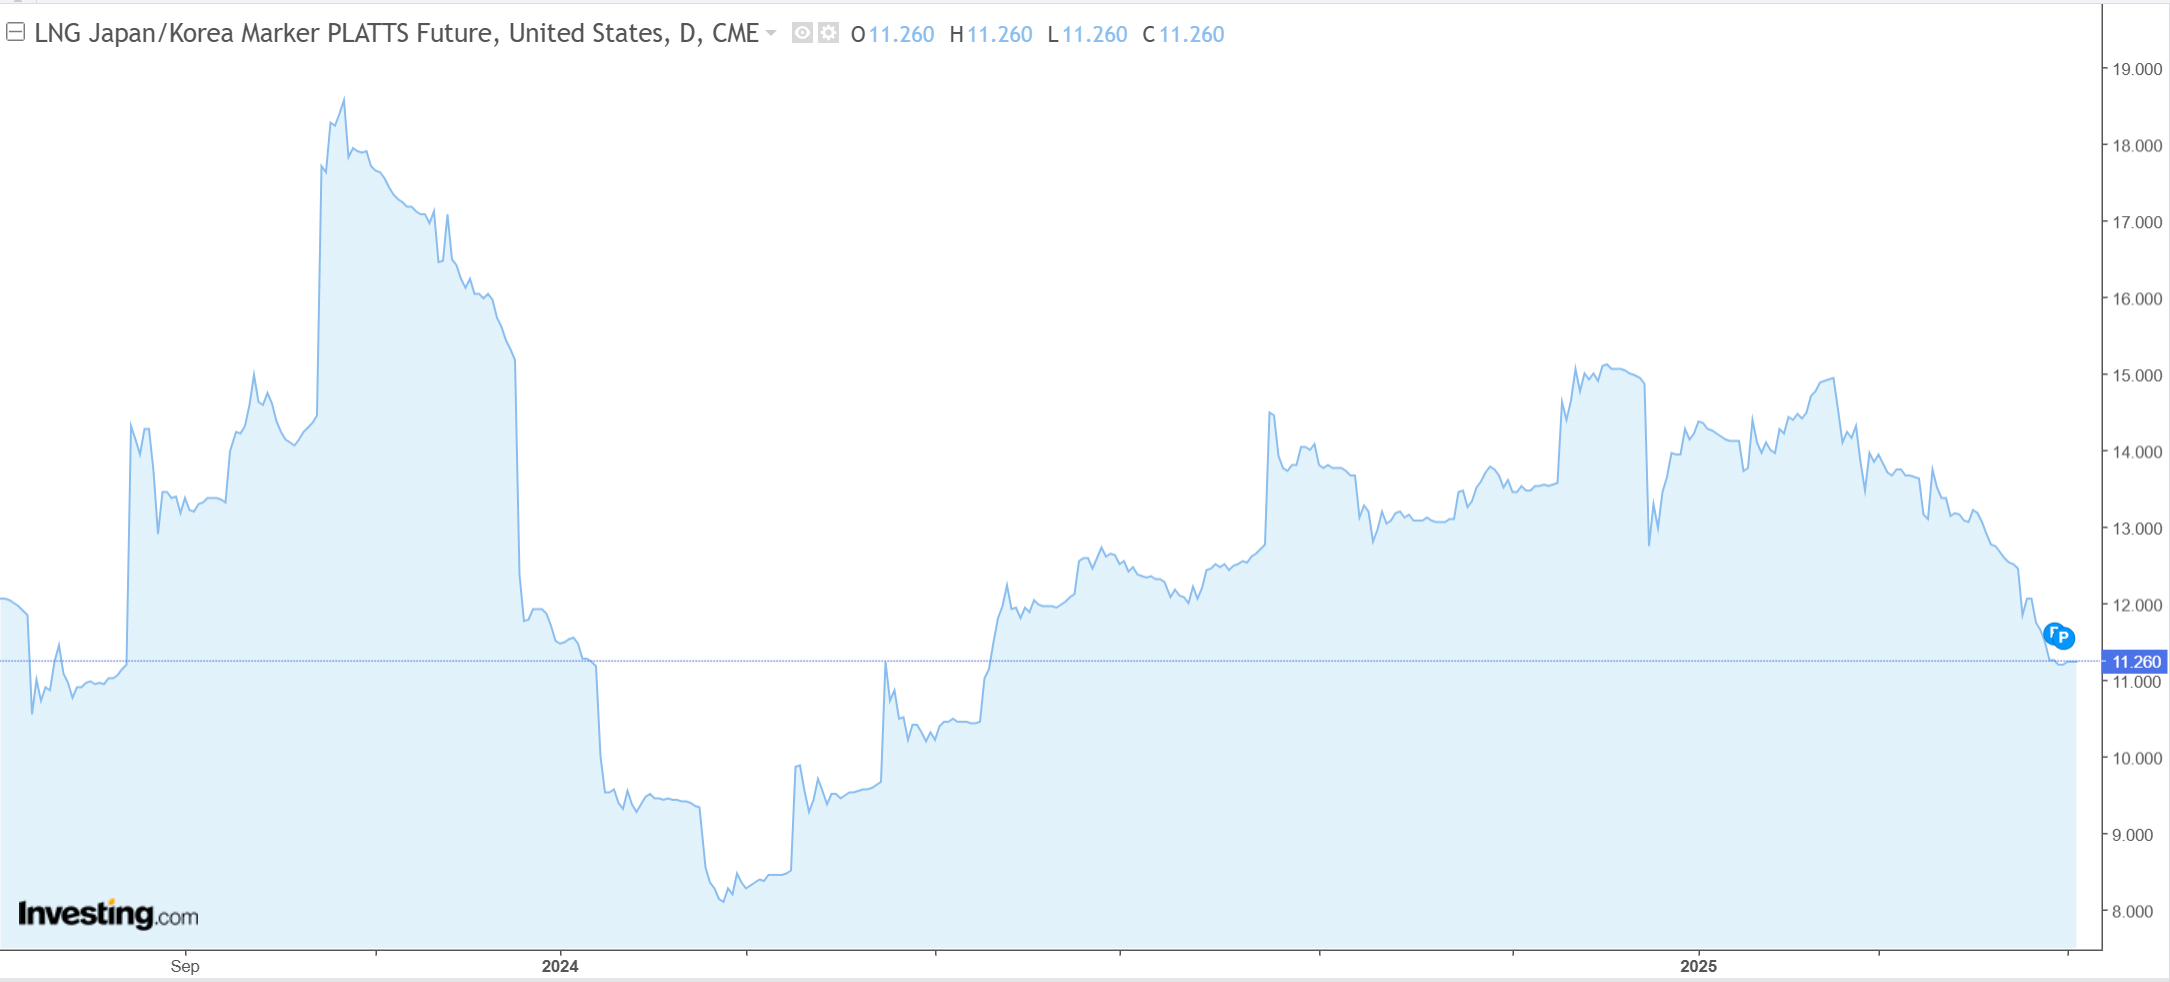Click the 2024 label on the time axis
The image size is (2170, 982).
(x=560, y=966)
